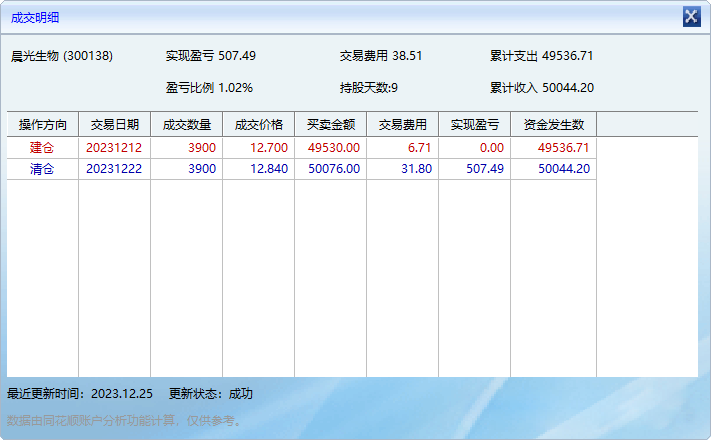Select the 建仓 transaction row
Viewport: 711px width, 440px height.
point(42,148)
